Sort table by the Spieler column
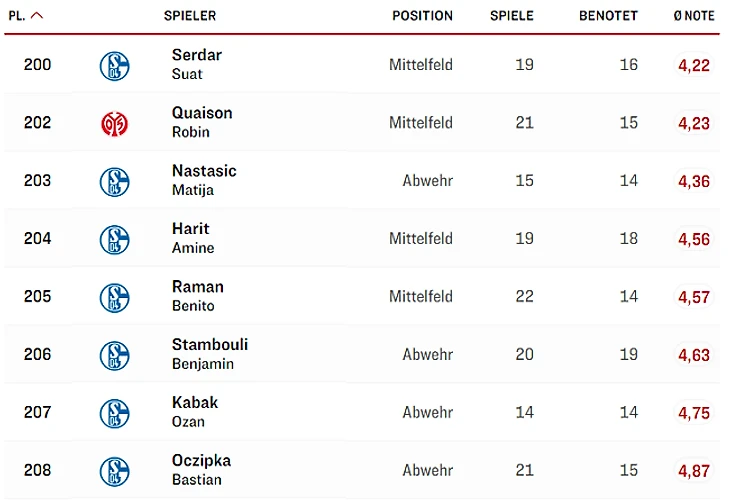Image resolution: width=730 pixels, height=500 pixels. coord(190,16)
